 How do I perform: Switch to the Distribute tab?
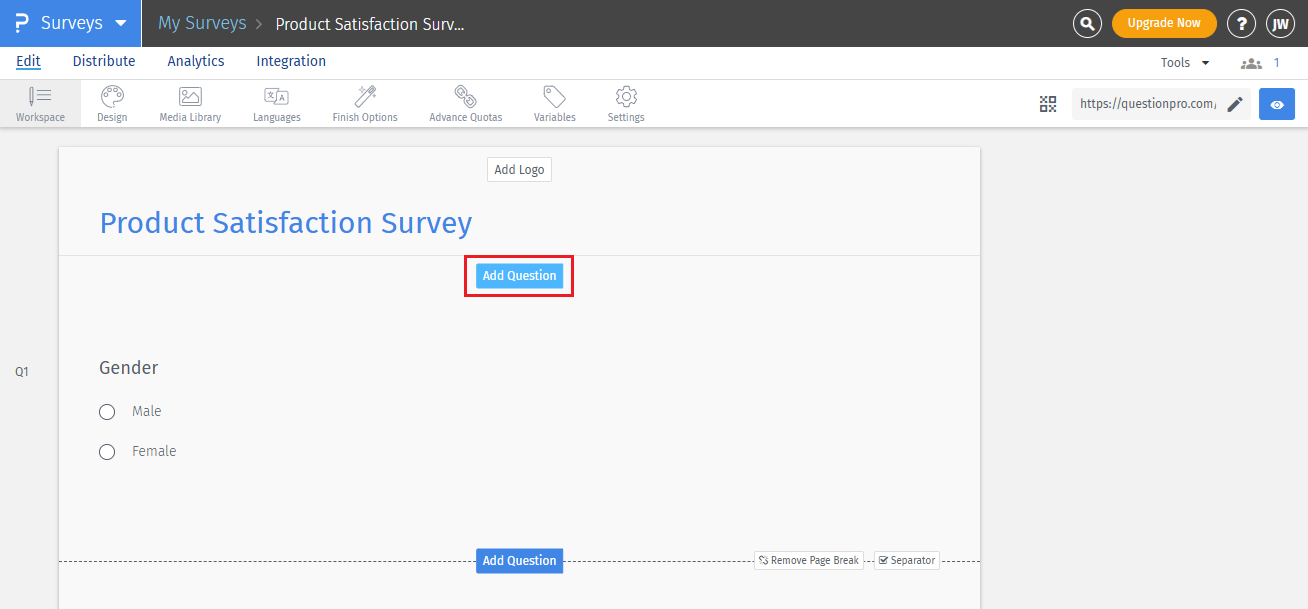pos(104,61)
